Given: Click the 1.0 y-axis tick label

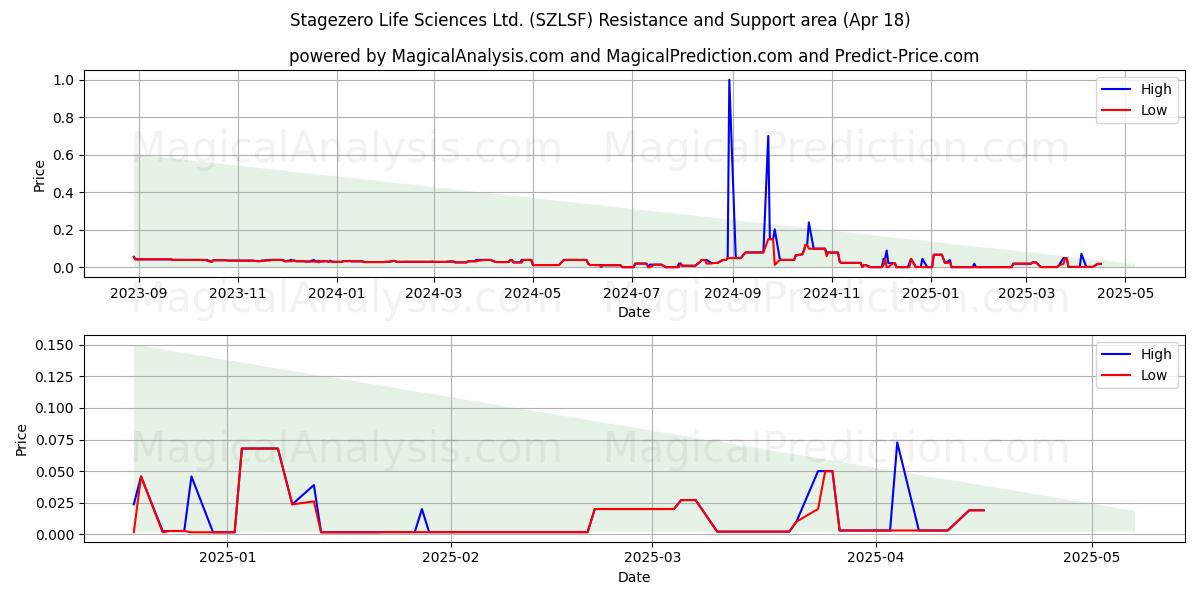Looking at the screenshot, I should (x=65, y=80).
